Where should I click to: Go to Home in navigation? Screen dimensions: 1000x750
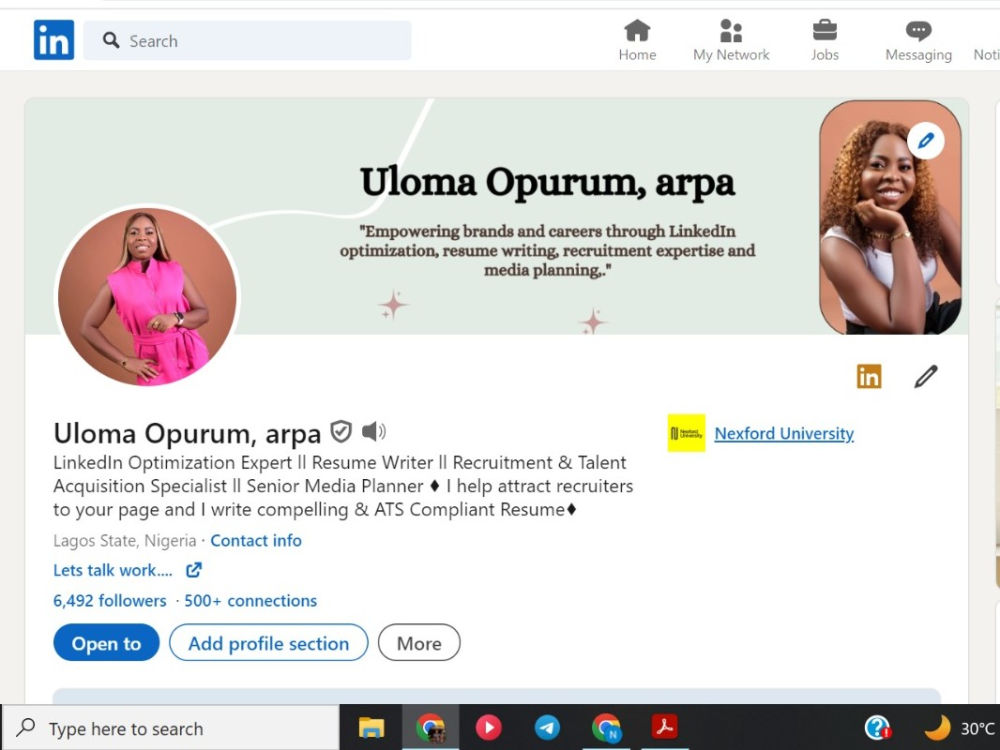pyautogui.click(x=637, y=40)
